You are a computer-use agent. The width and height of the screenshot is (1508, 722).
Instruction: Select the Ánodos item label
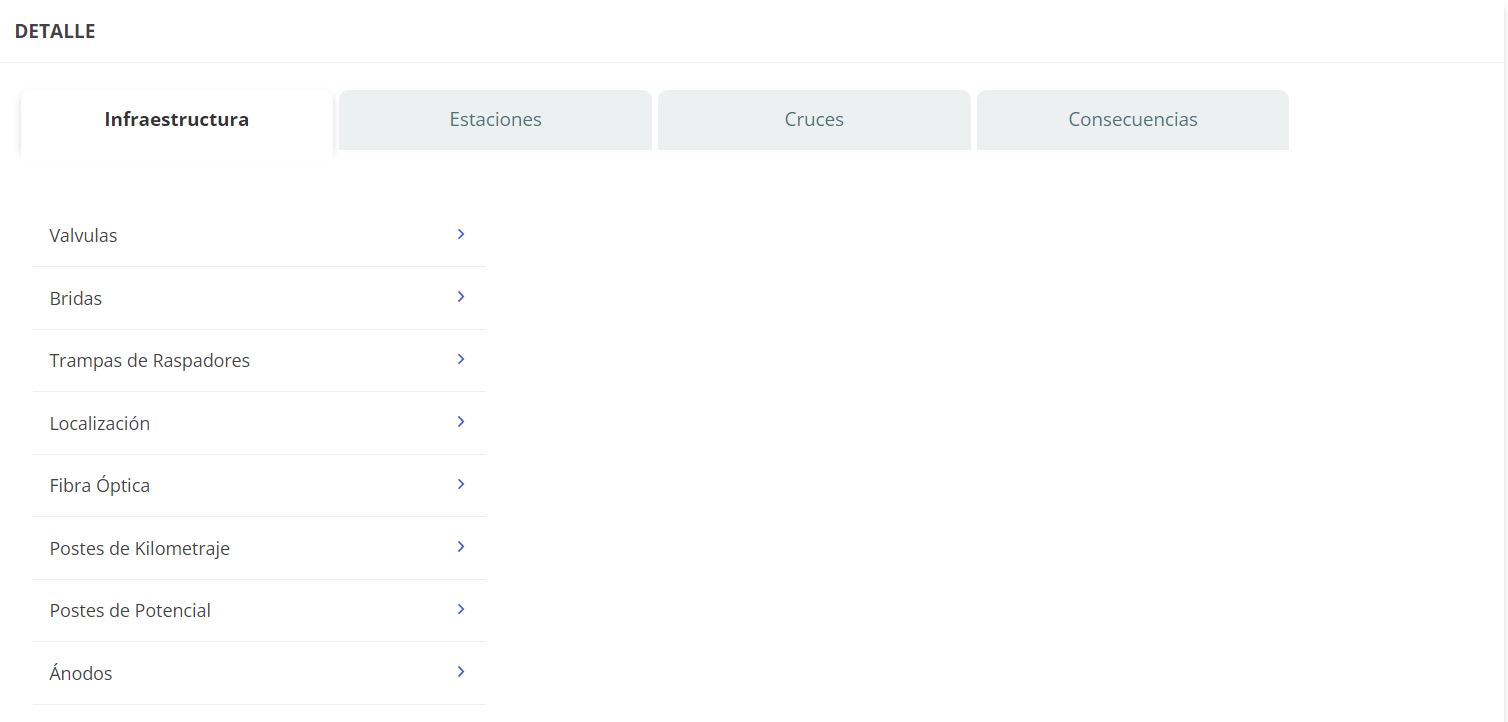[81, 674]
